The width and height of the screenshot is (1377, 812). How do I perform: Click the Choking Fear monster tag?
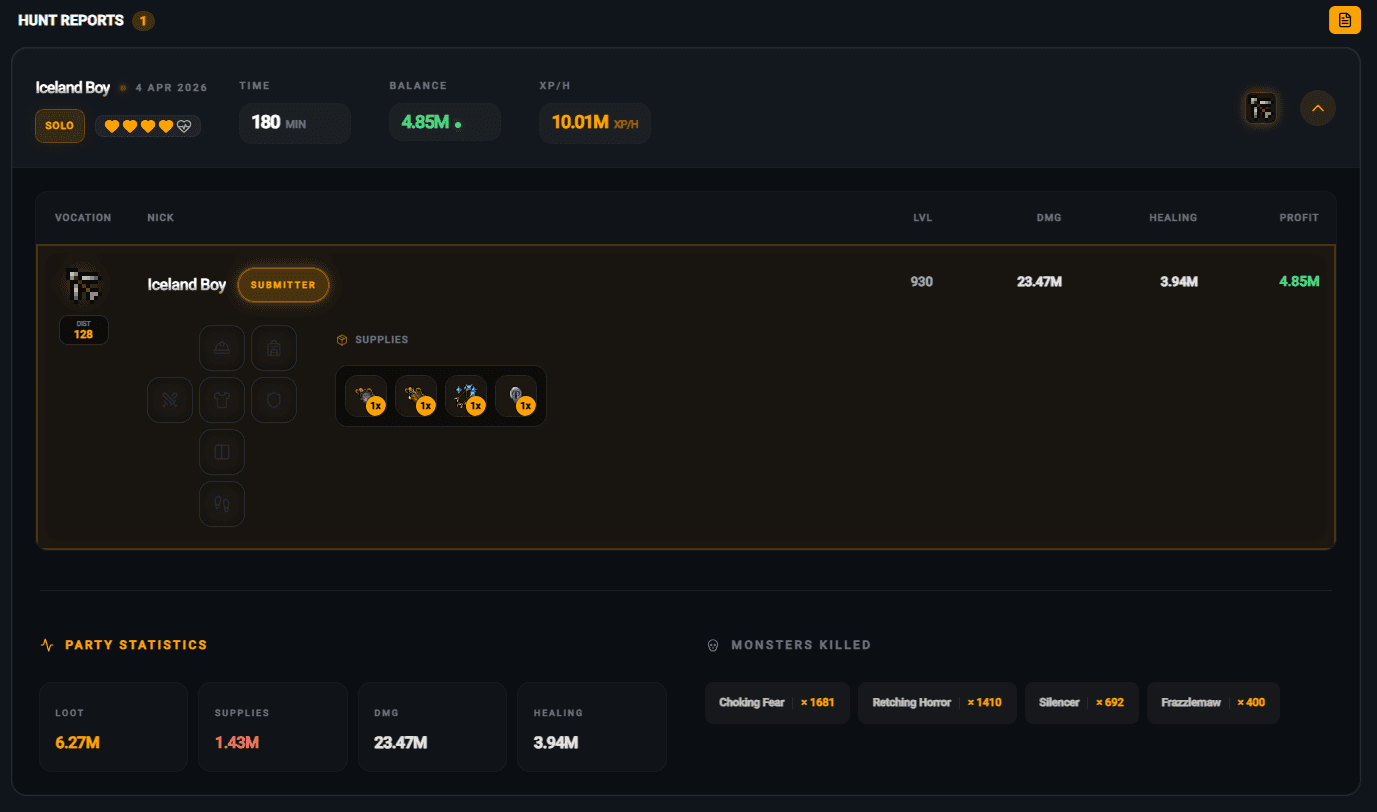(x=776, y=703)
